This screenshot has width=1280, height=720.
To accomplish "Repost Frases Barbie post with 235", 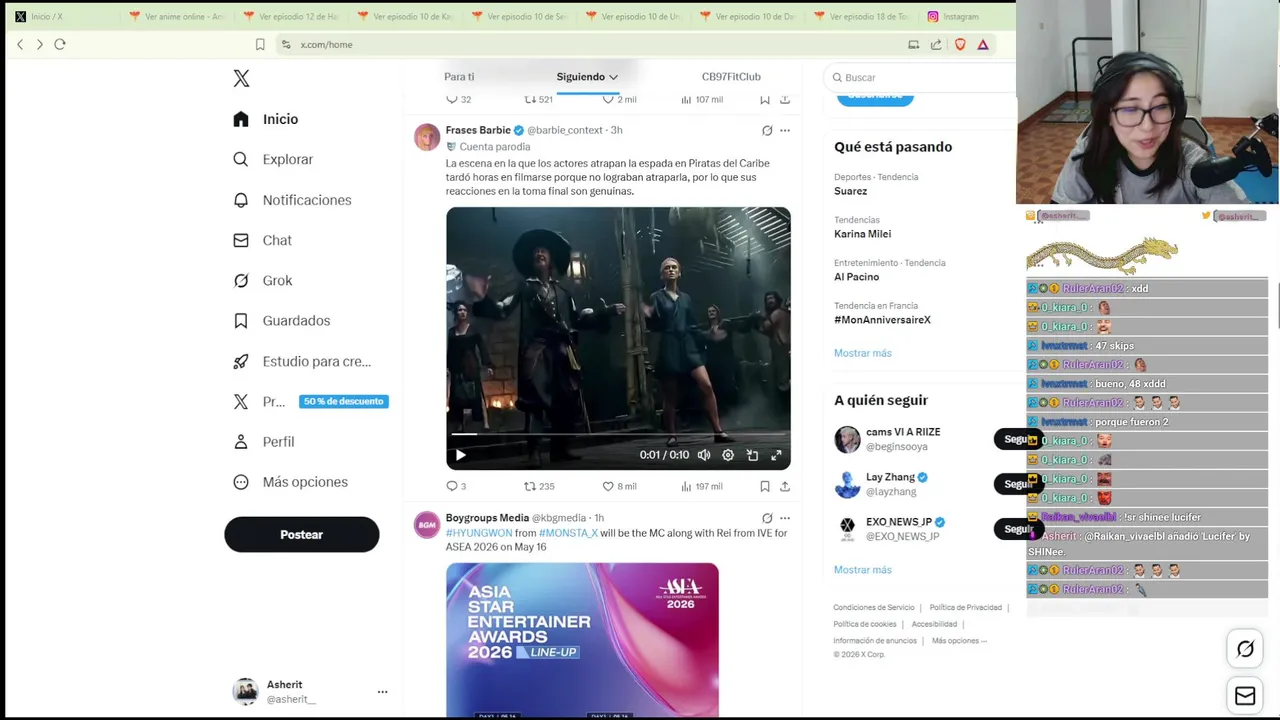I will pos(539,486).
